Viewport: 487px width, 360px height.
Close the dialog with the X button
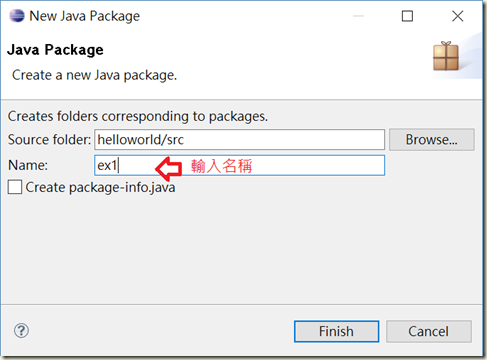[457, 16]
